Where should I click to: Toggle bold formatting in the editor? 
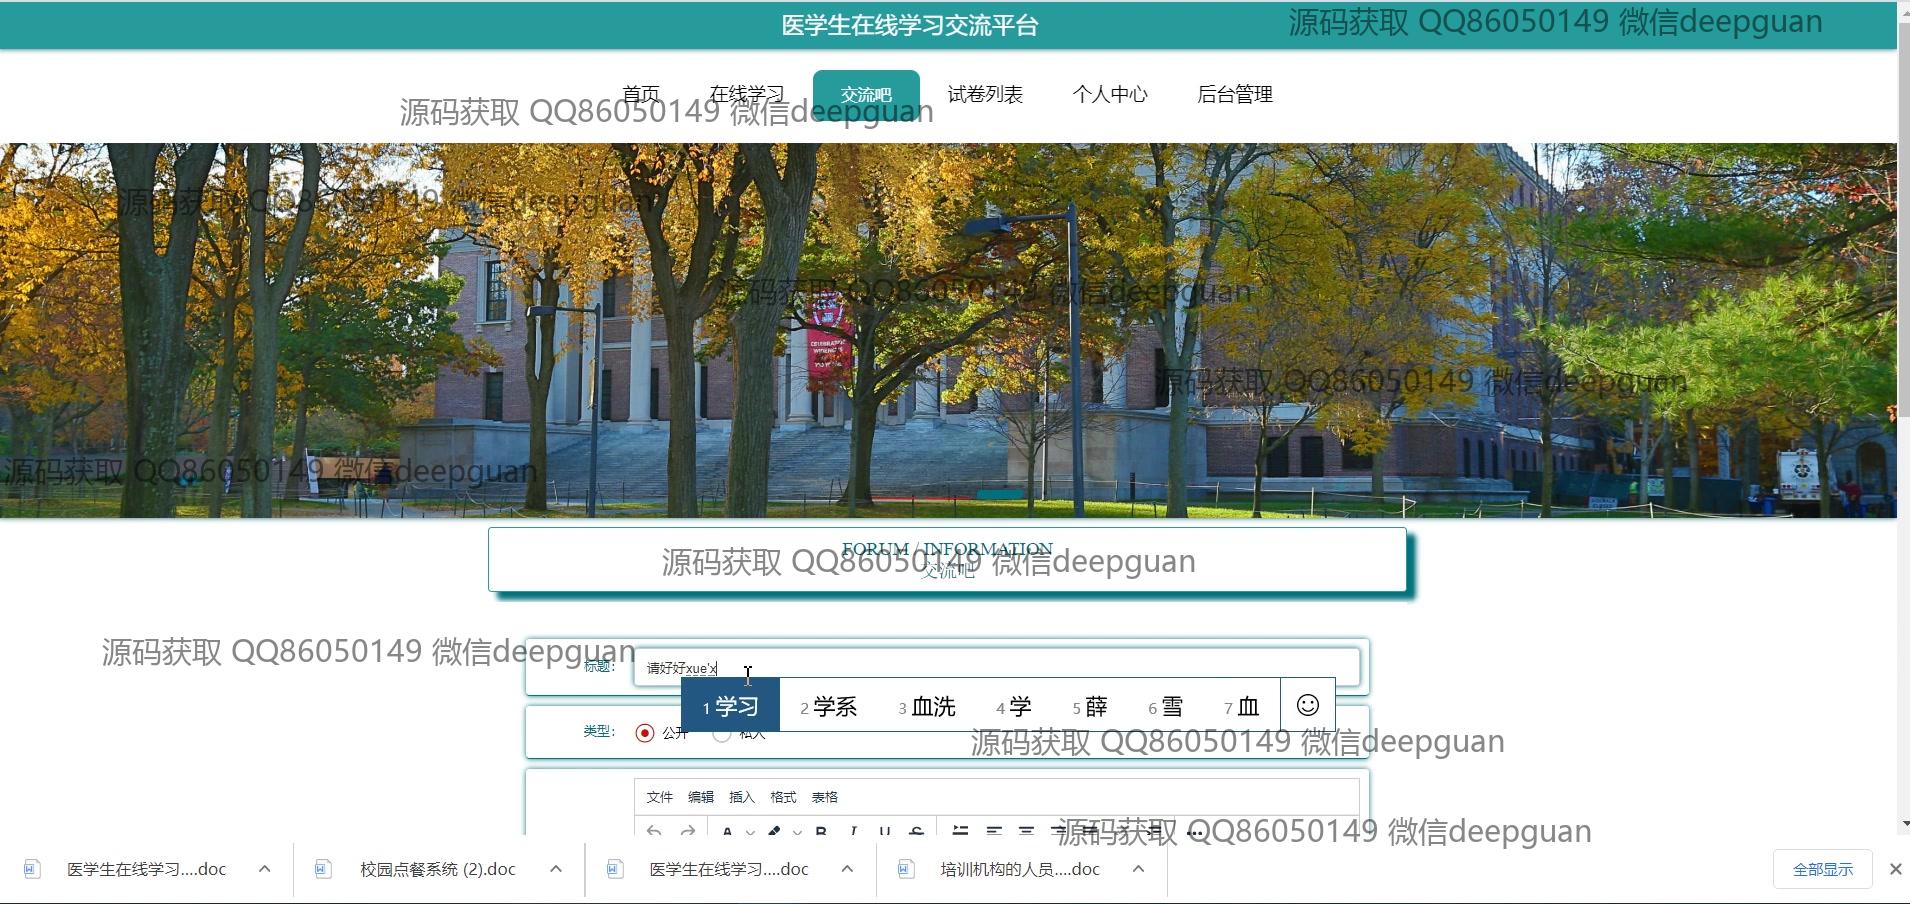820,831
